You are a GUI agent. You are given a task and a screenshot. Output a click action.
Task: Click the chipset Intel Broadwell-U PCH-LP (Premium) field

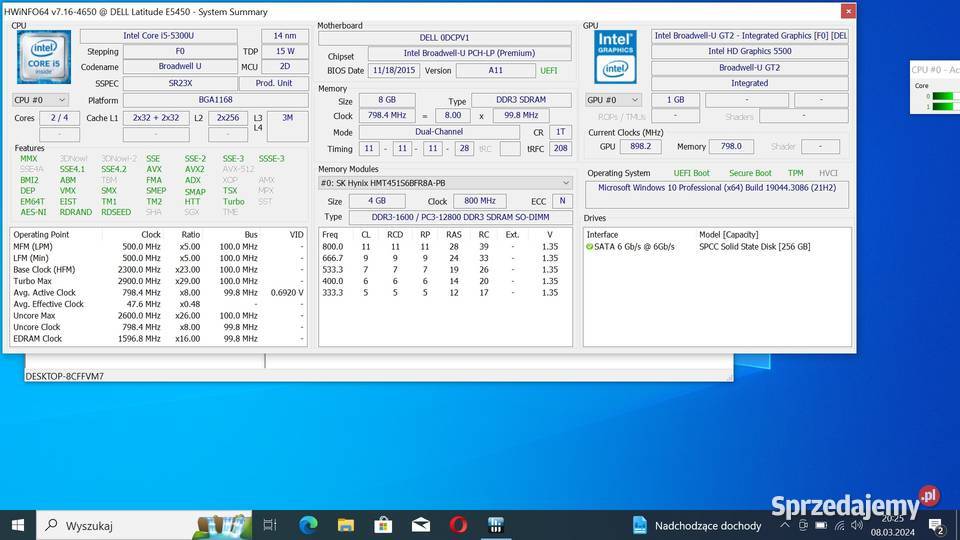(x=470, y=53)
